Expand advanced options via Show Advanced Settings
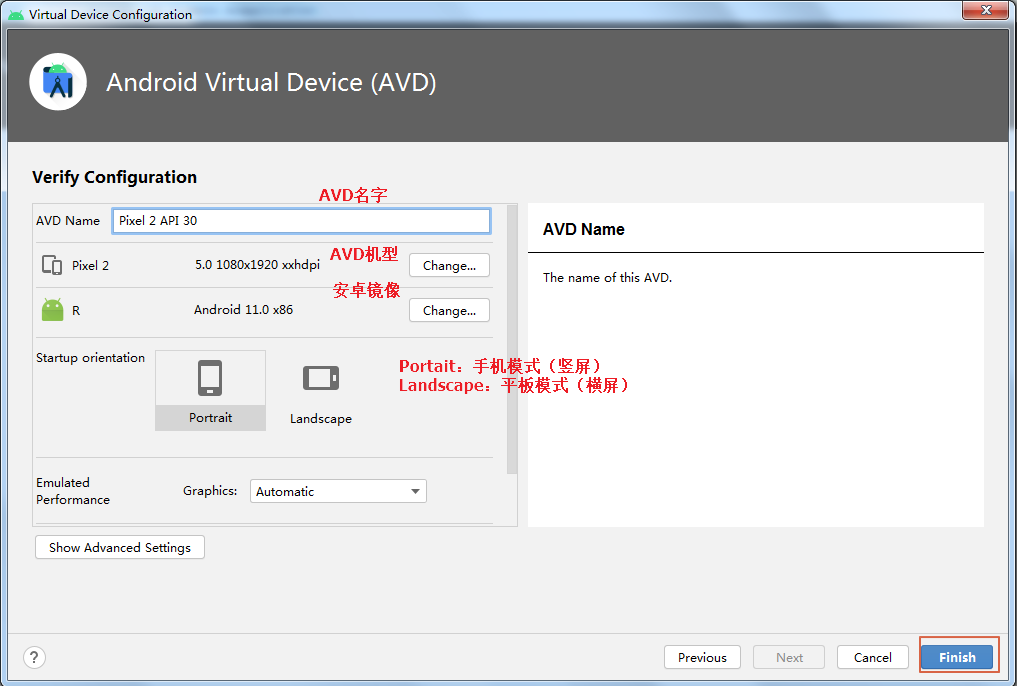The image size is (1017, 686). tap(119, 547)
